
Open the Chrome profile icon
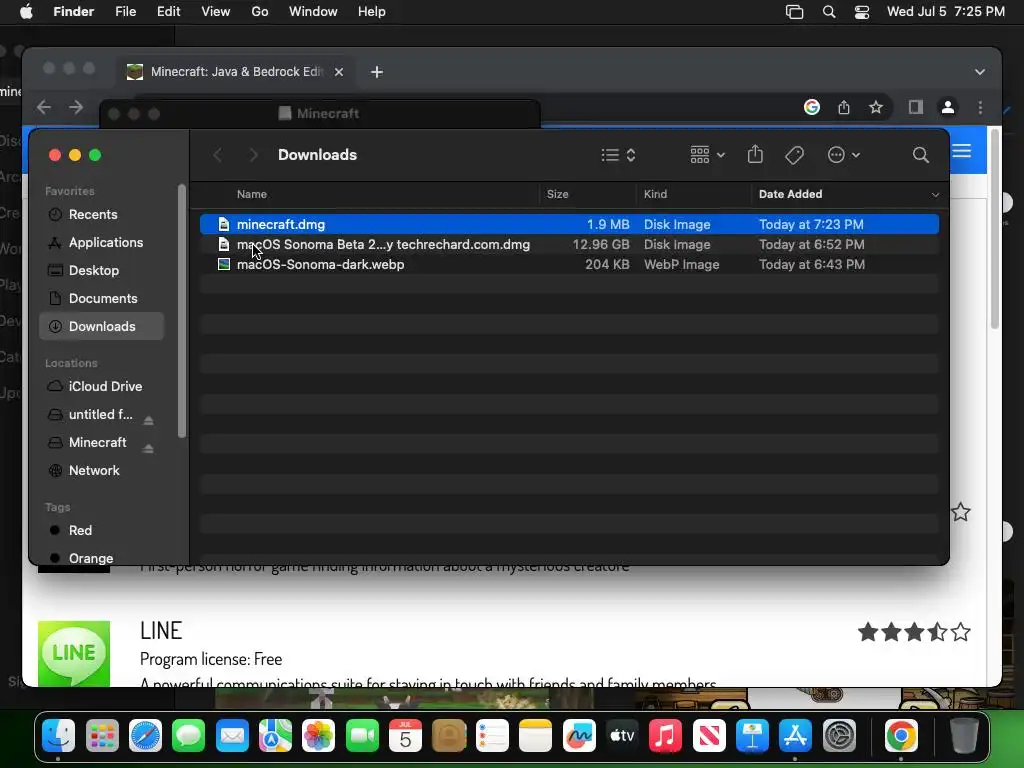[x=948, y=107]
